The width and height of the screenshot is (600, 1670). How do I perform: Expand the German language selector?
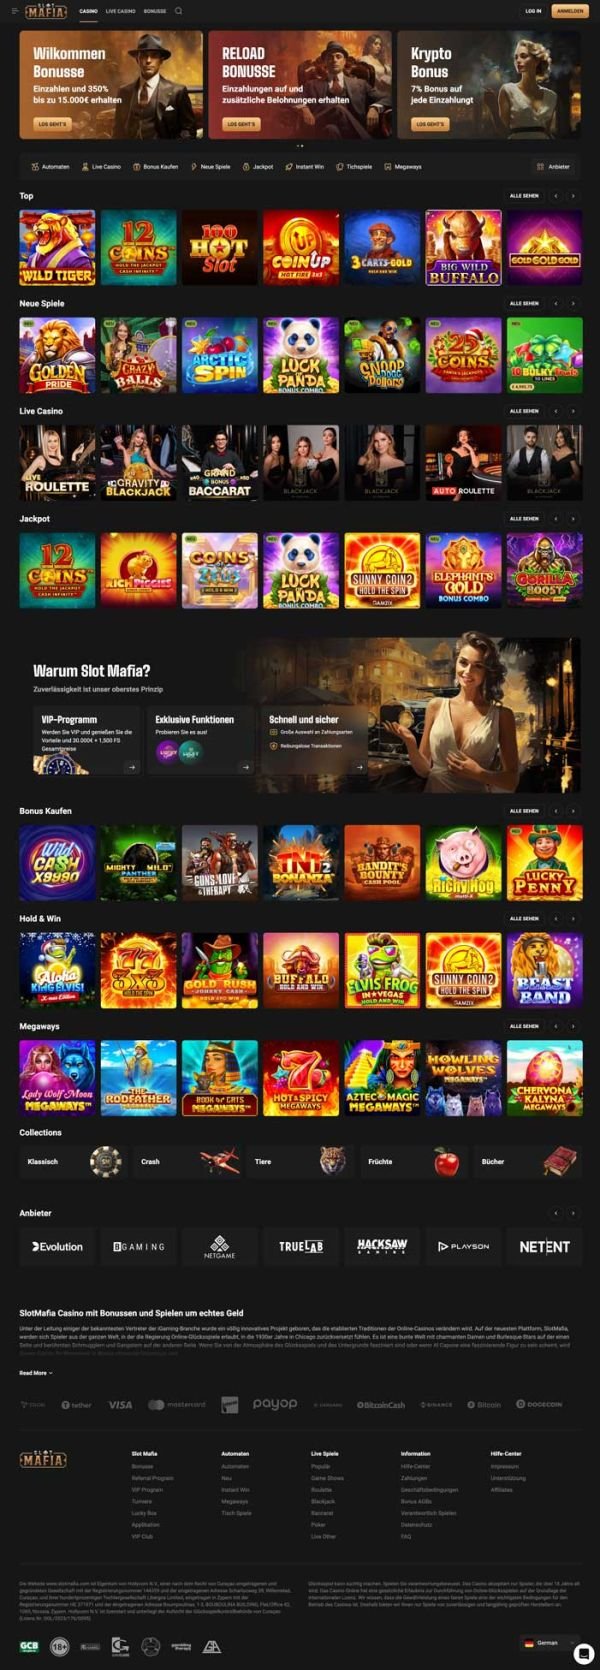click(x=549, y=1642)
